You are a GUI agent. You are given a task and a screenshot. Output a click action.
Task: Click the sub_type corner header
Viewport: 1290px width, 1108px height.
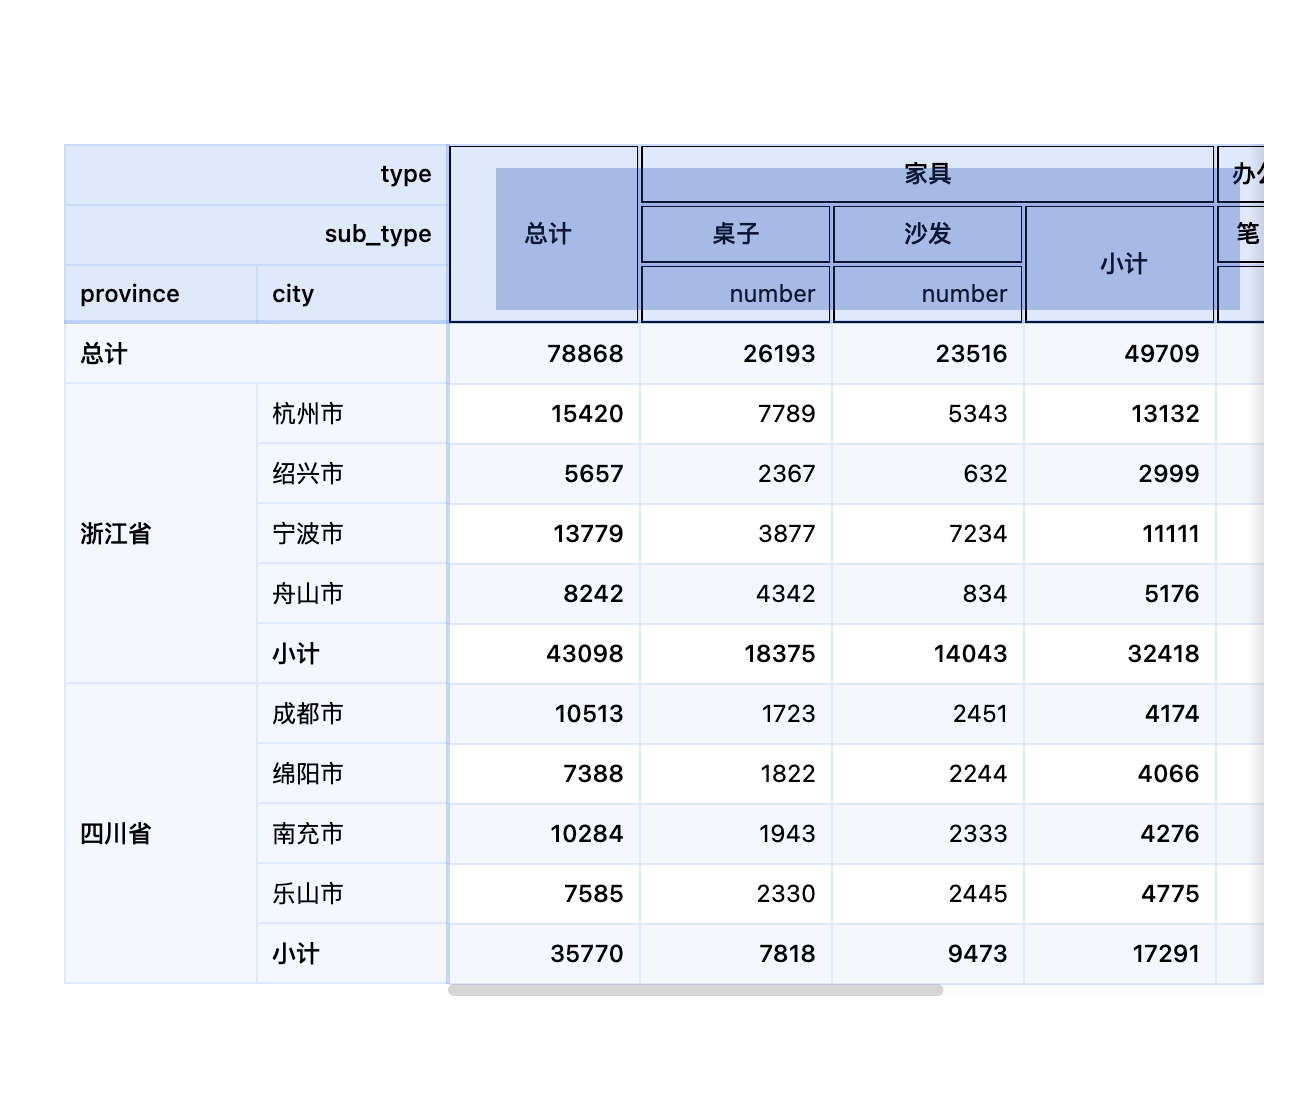click(x=256, y=235)
